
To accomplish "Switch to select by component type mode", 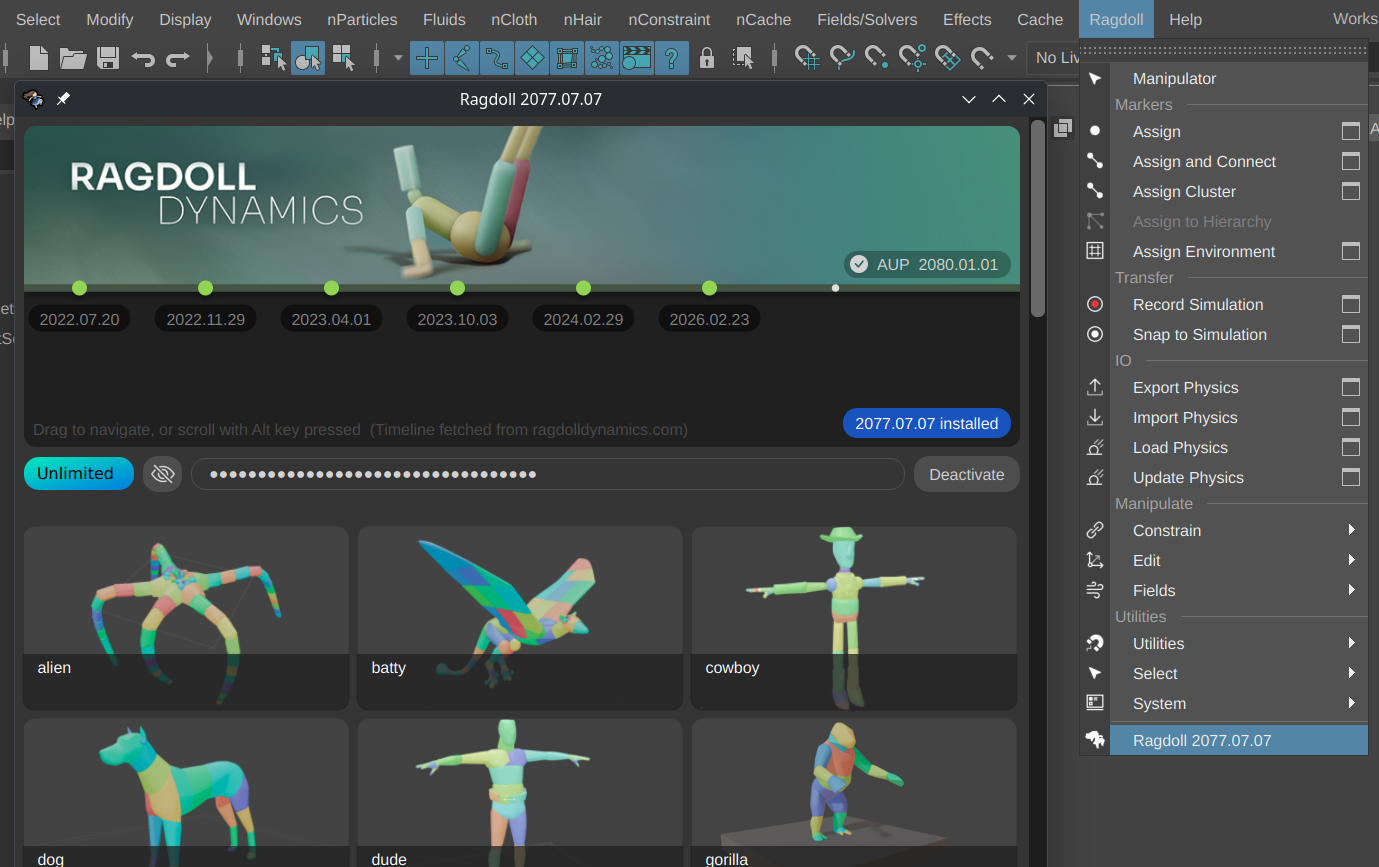I will [x=343, y=58].
